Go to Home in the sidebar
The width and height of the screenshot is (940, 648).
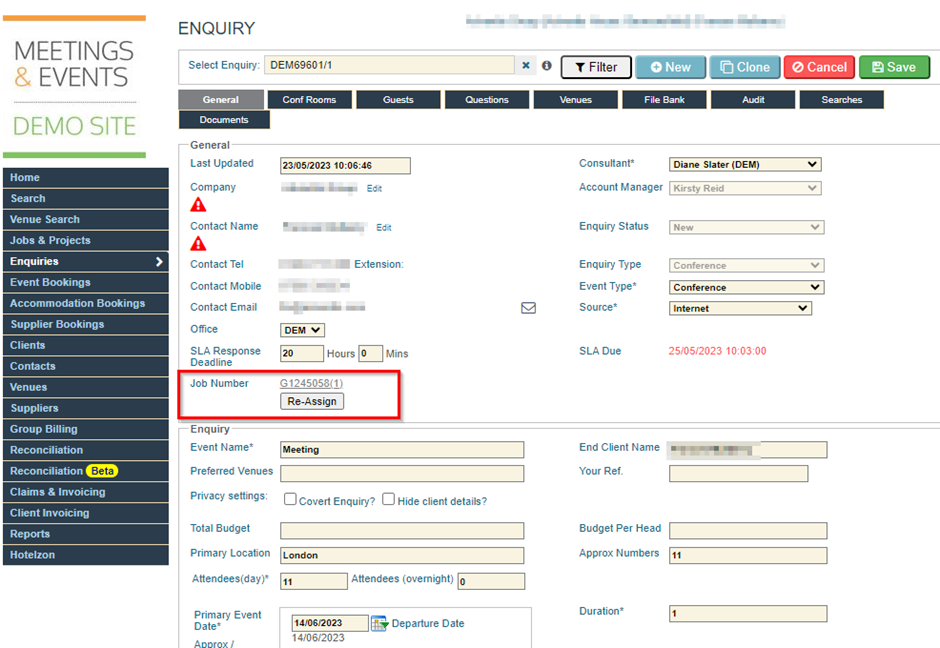86,177
